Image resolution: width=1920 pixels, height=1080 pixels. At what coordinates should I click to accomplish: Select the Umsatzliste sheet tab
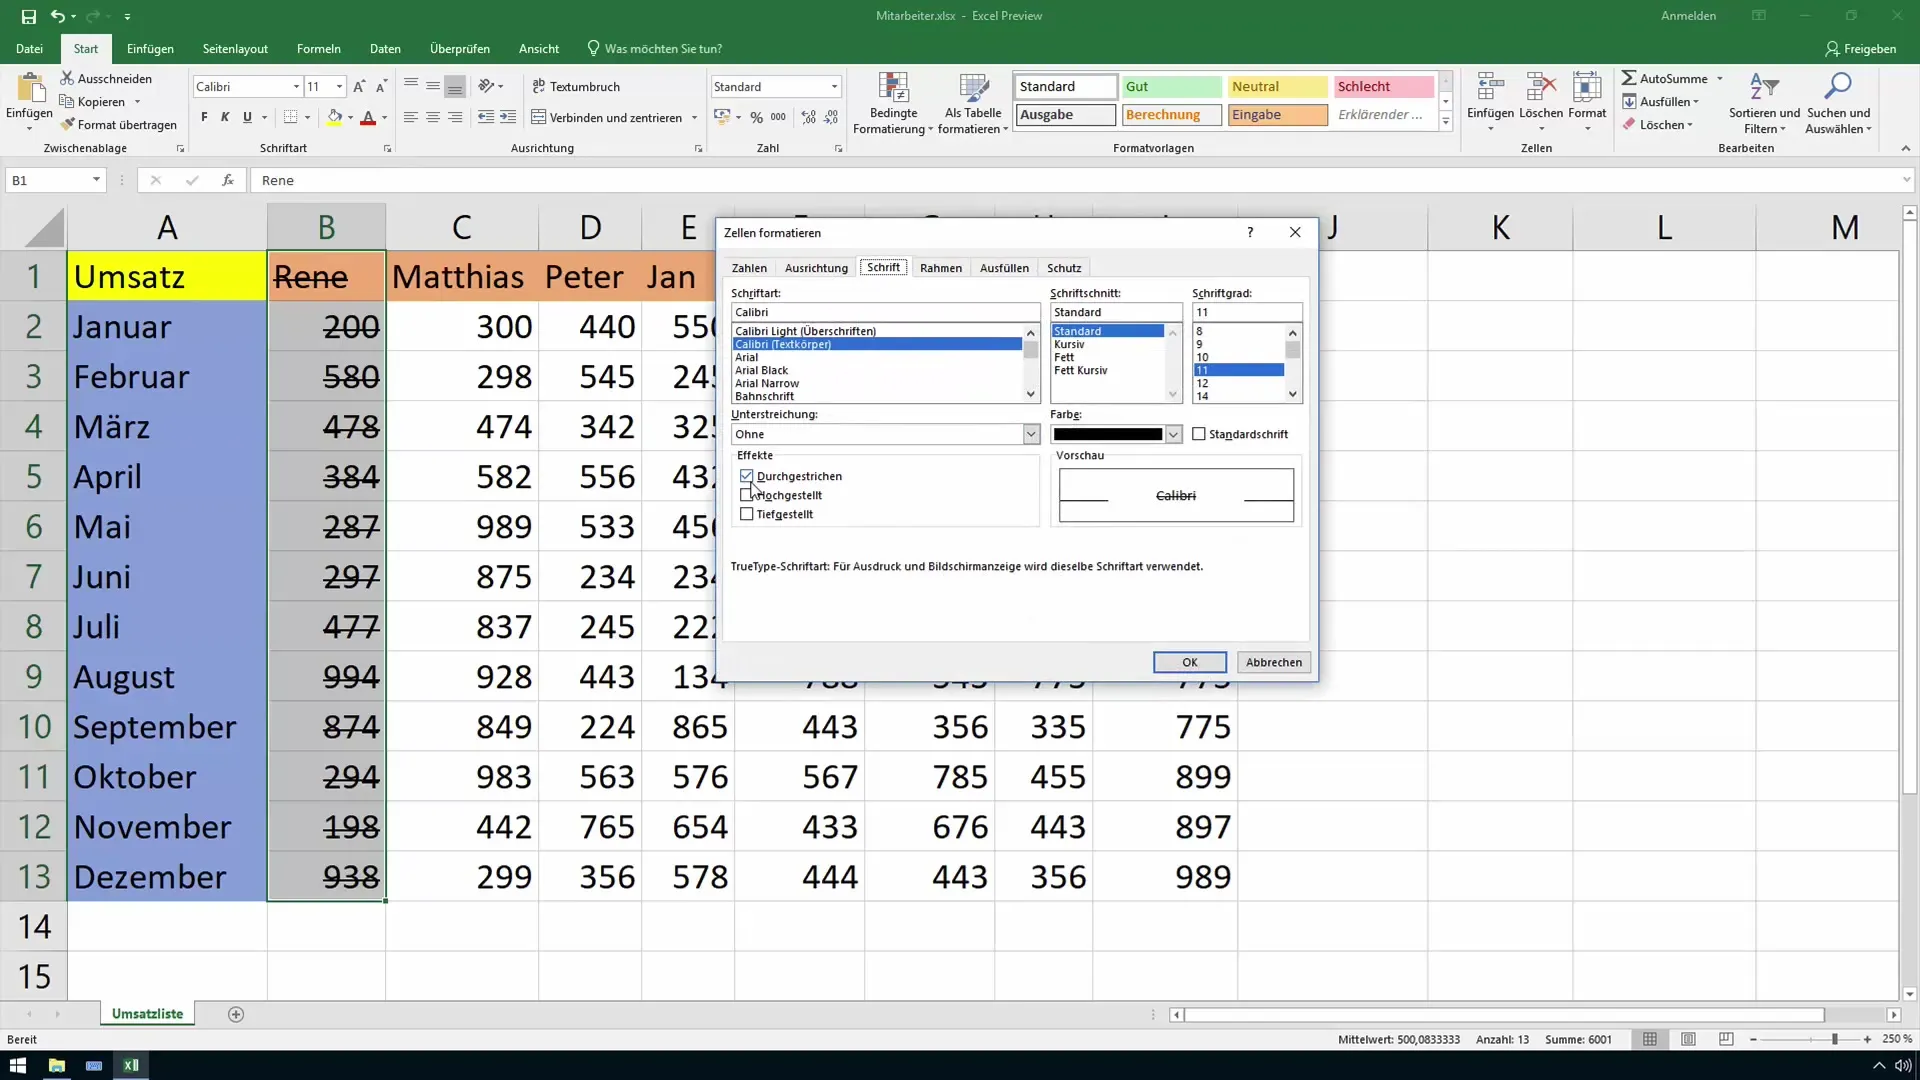click(x=147, y=1014)
